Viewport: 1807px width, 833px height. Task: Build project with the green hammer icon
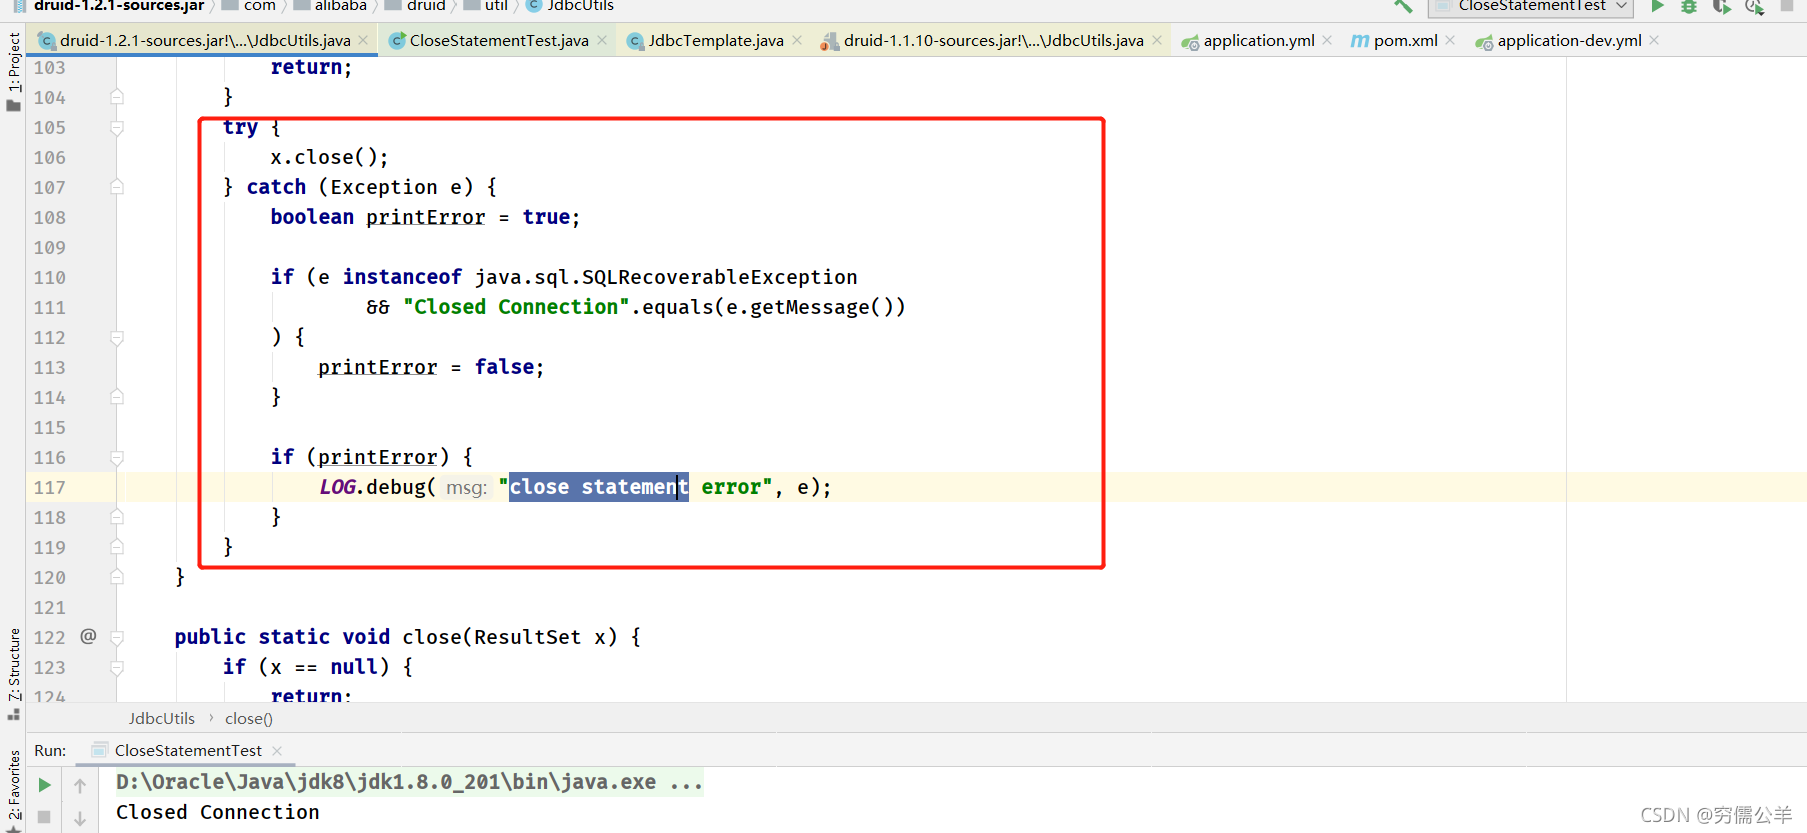pyautogui.click(x=1404, y=6)
